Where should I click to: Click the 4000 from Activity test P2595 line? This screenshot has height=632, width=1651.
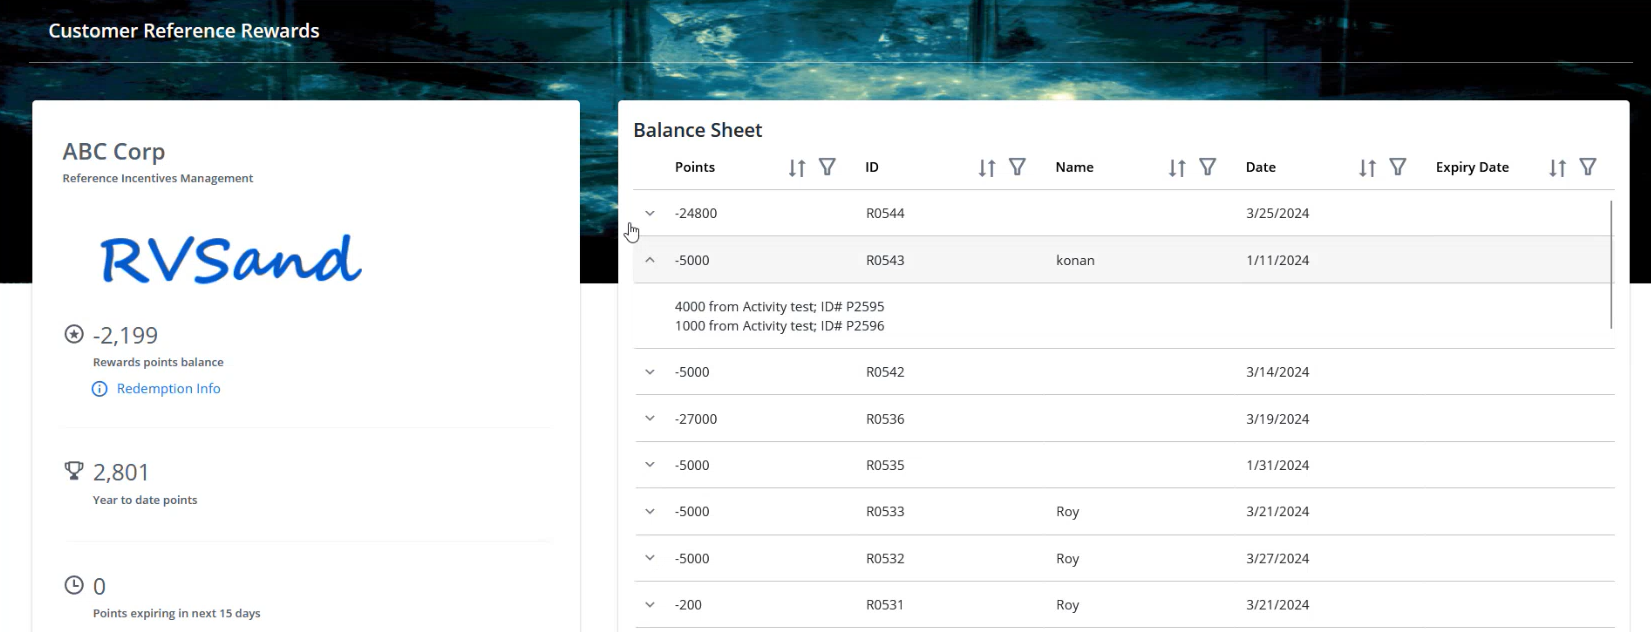(x=779, y=307)
